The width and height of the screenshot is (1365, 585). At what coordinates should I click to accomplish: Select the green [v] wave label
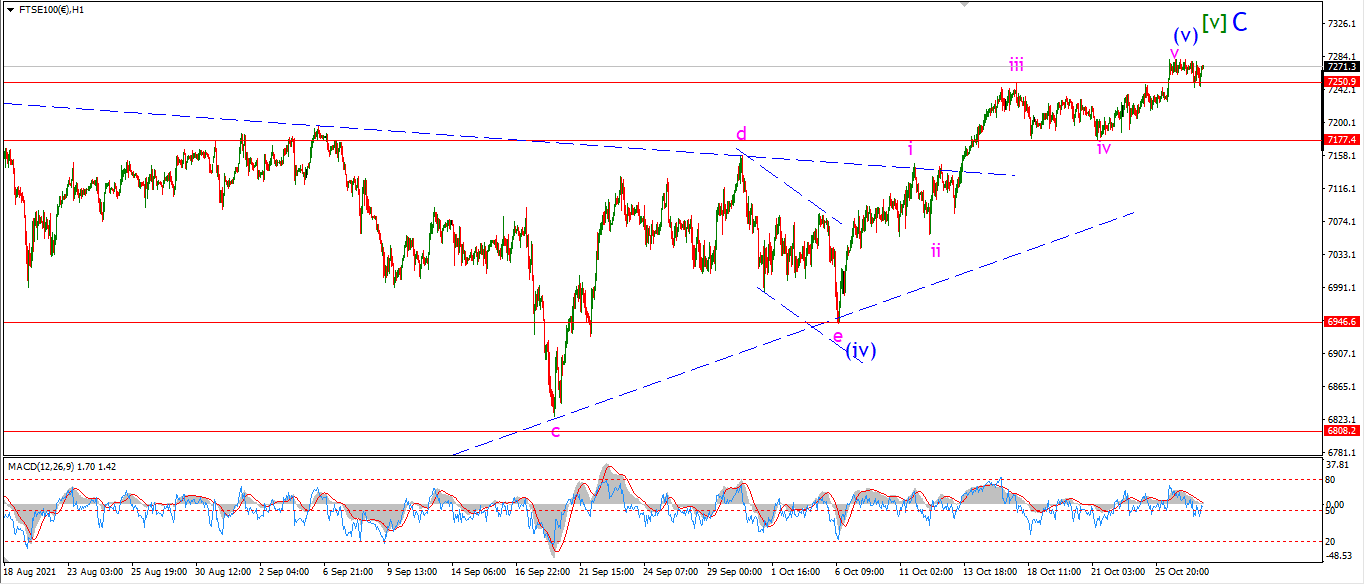[x=1214, y=22]
